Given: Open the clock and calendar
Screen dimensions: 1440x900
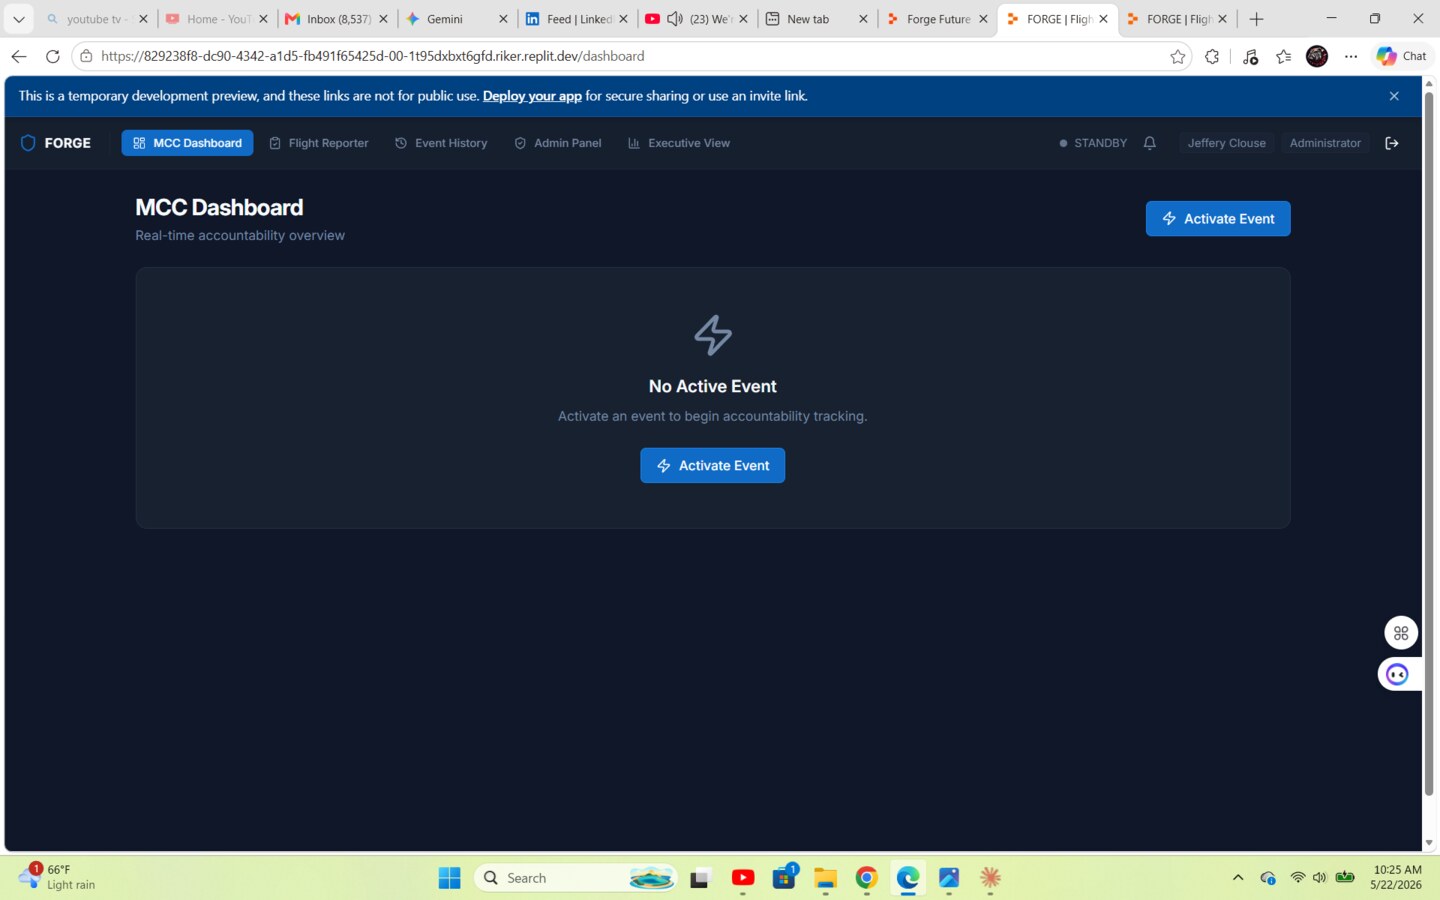Looking at the screenshot, I should [x=1397, y=877].
